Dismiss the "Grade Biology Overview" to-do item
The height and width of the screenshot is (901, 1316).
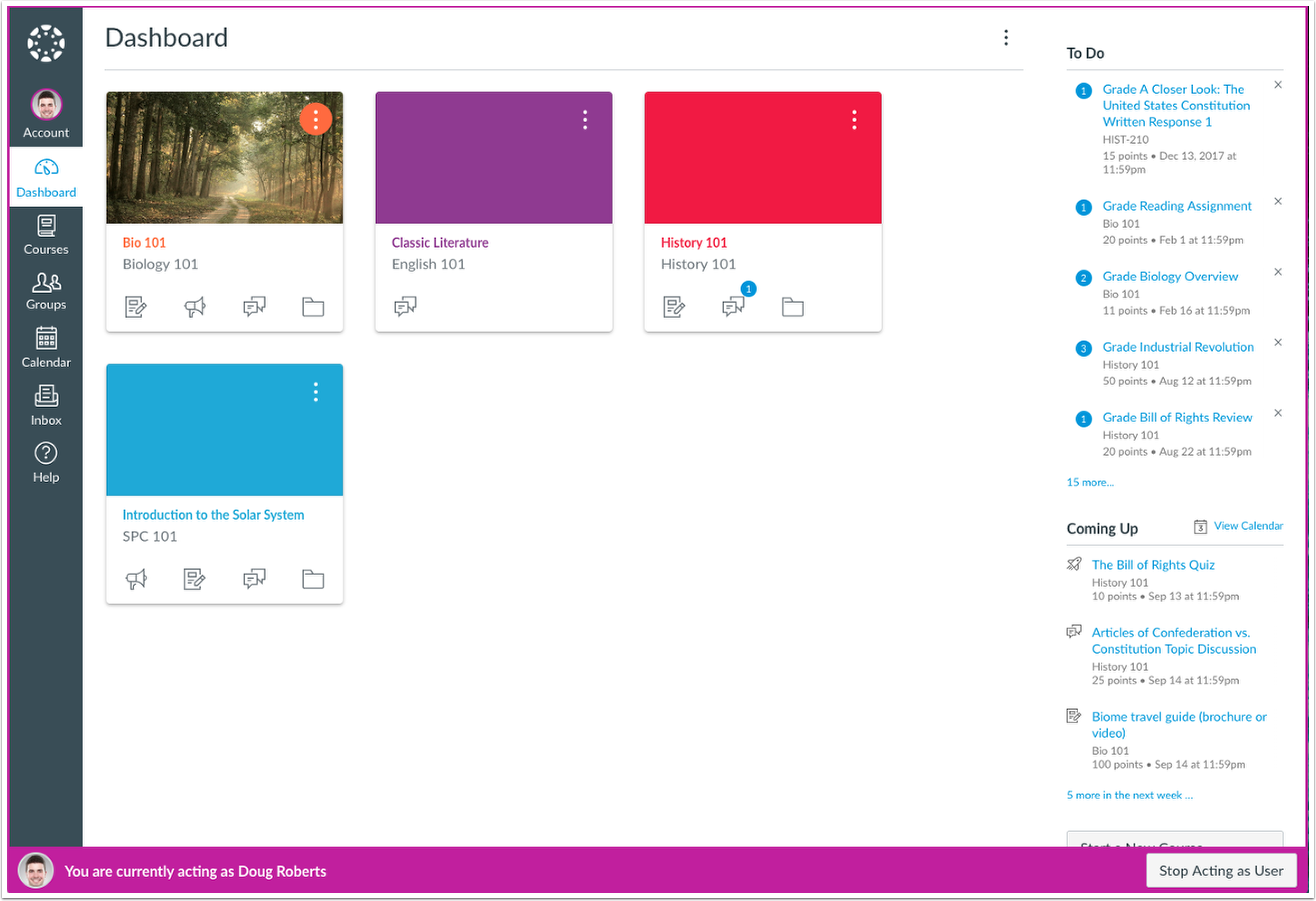pyautogui.click(x=1278, y=271)
